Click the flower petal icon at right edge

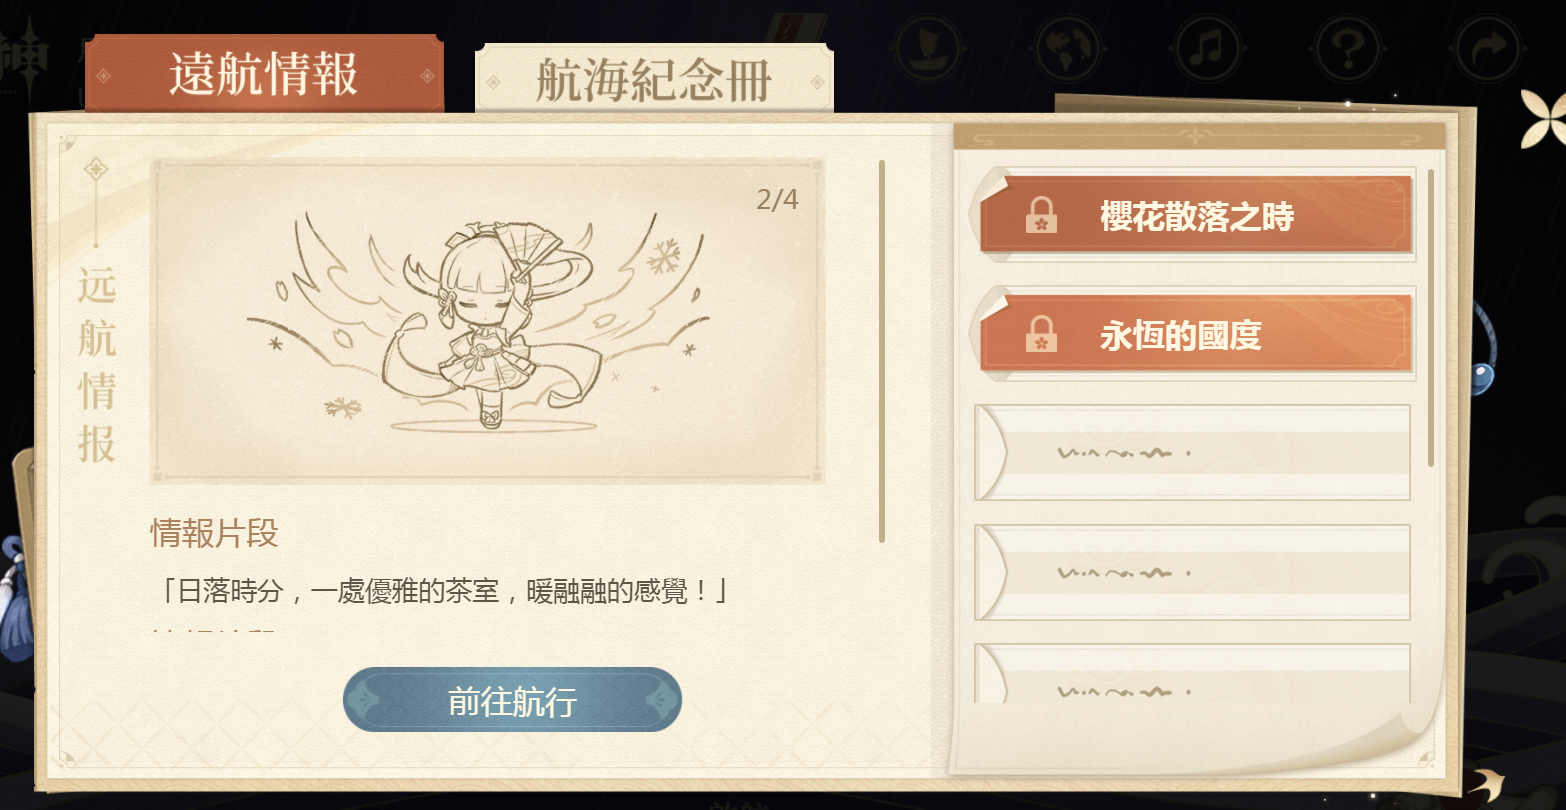click(x=1544, y=118)
